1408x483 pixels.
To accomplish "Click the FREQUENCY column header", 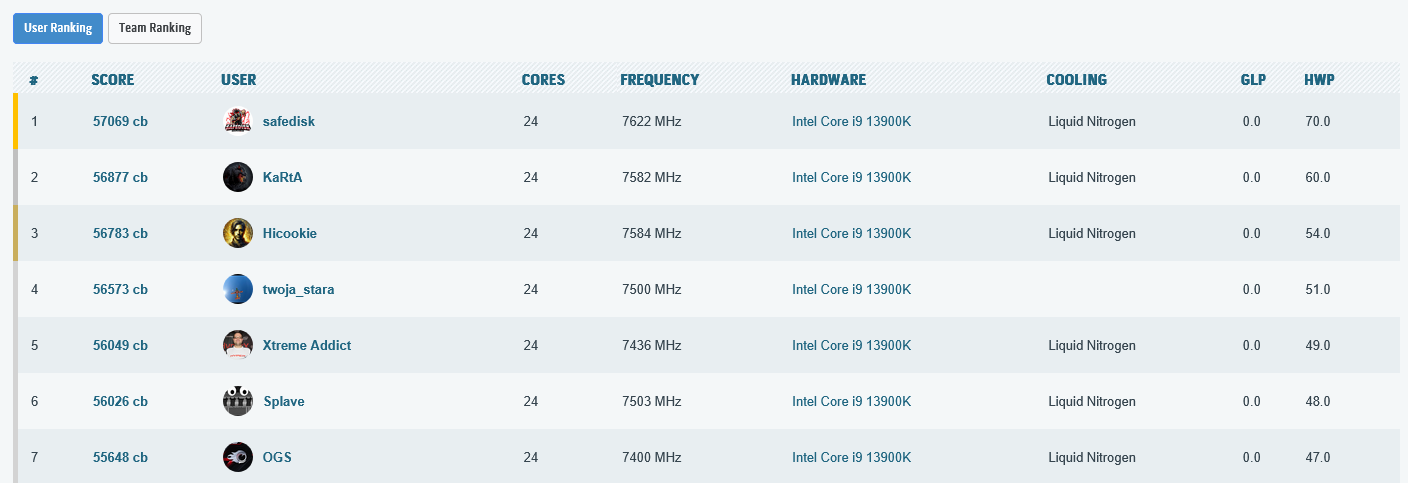I will pyautogui.click(x=659, y=80).
